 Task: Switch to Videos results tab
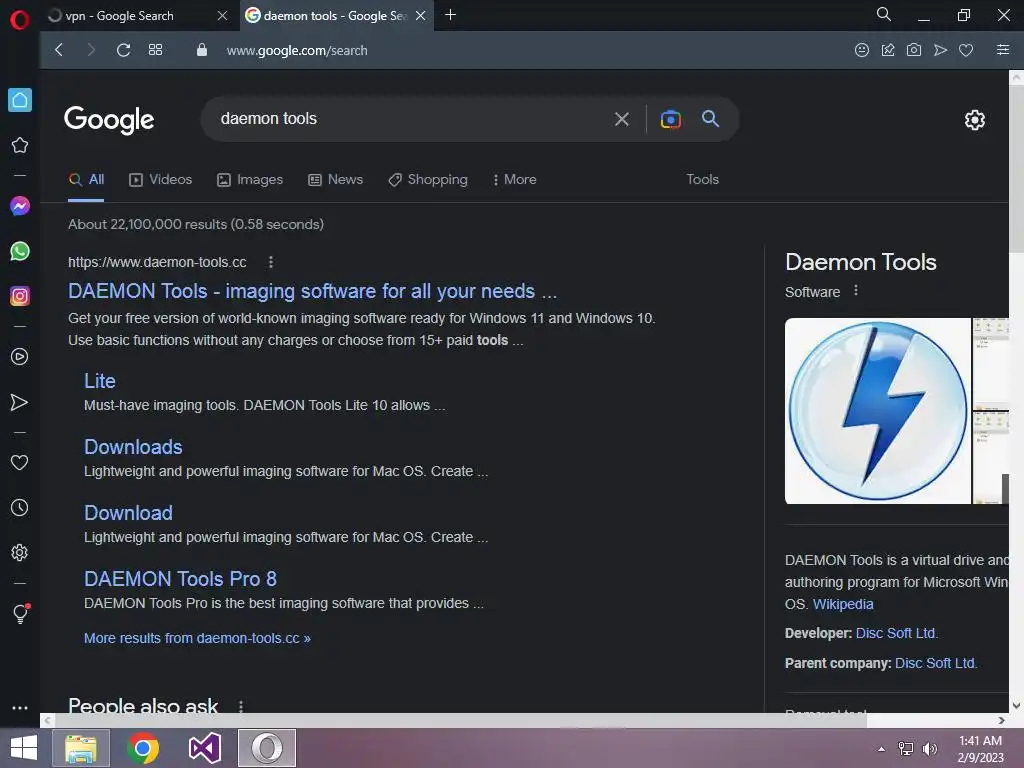tap(161, 180)
